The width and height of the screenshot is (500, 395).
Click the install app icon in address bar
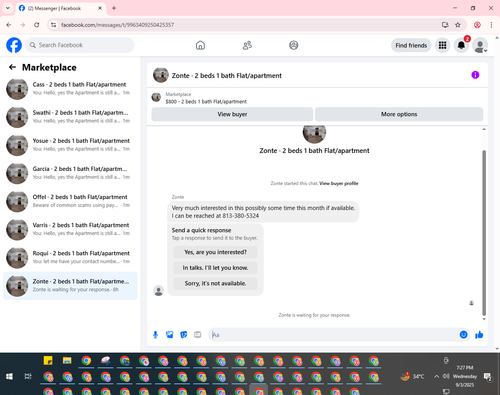point(445,25)
